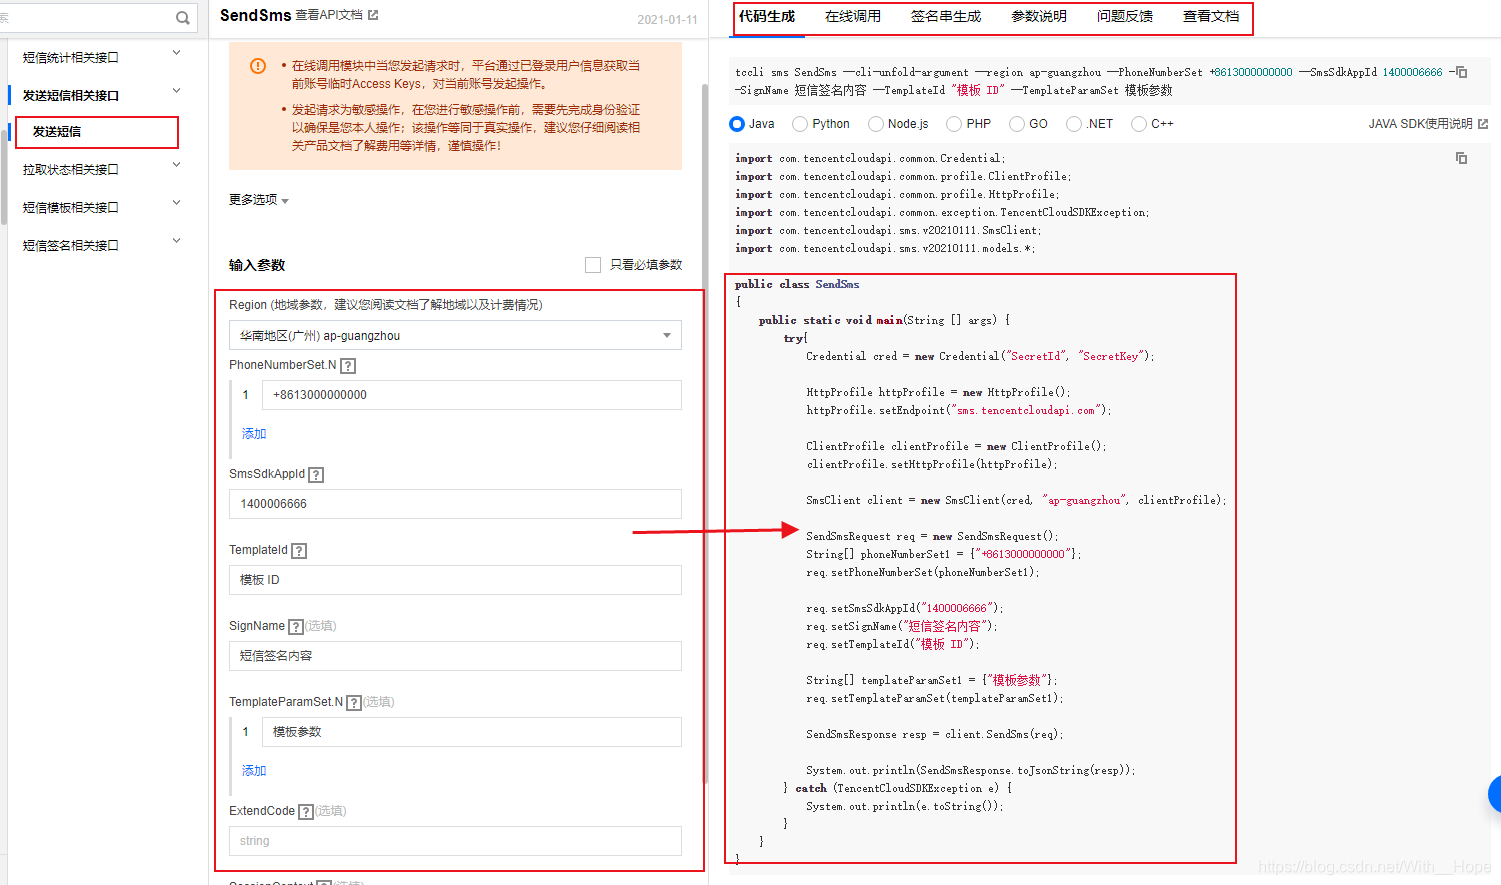Open the SendSms API doc external link icon
The width and height of the screenshot is (1501, 885).
[x=373, y=15]
